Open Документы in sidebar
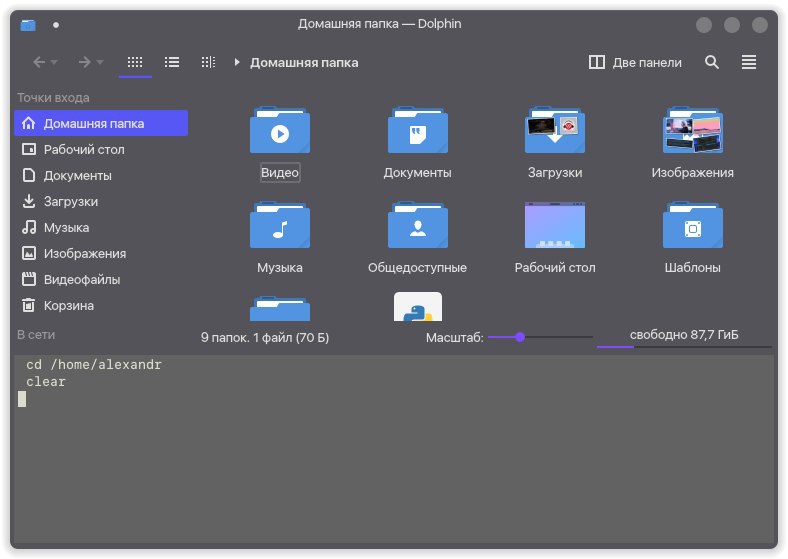788x559 pixels. pos(101,175)
